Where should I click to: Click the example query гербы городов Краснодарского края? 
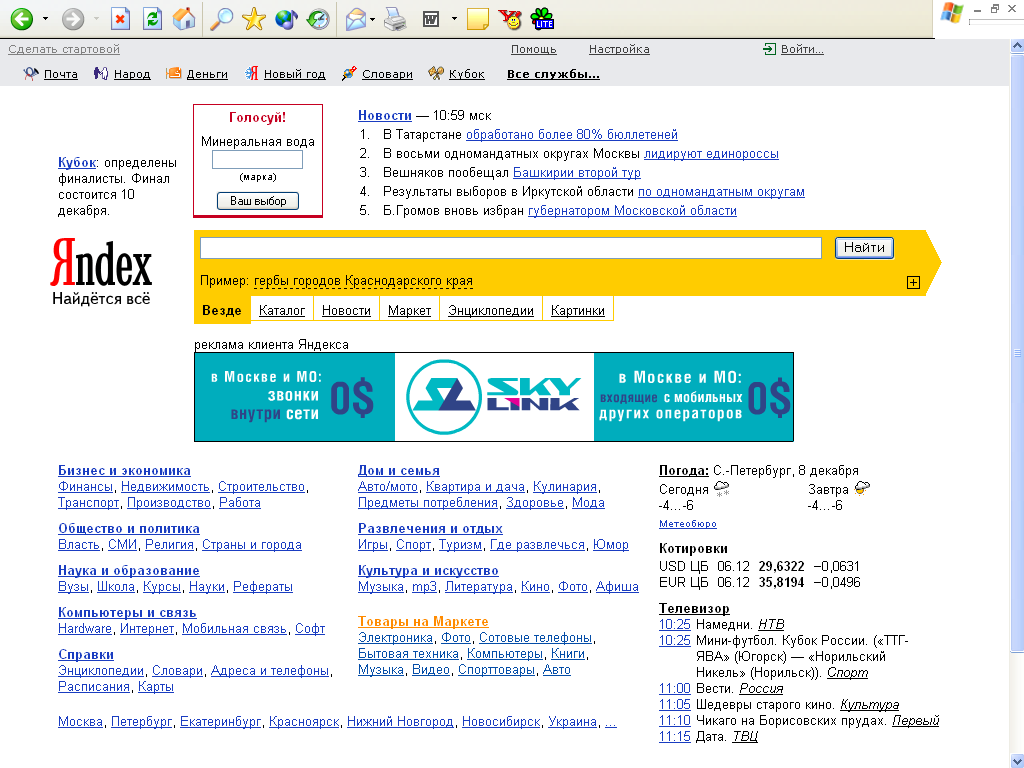click(x=363, y=281)
